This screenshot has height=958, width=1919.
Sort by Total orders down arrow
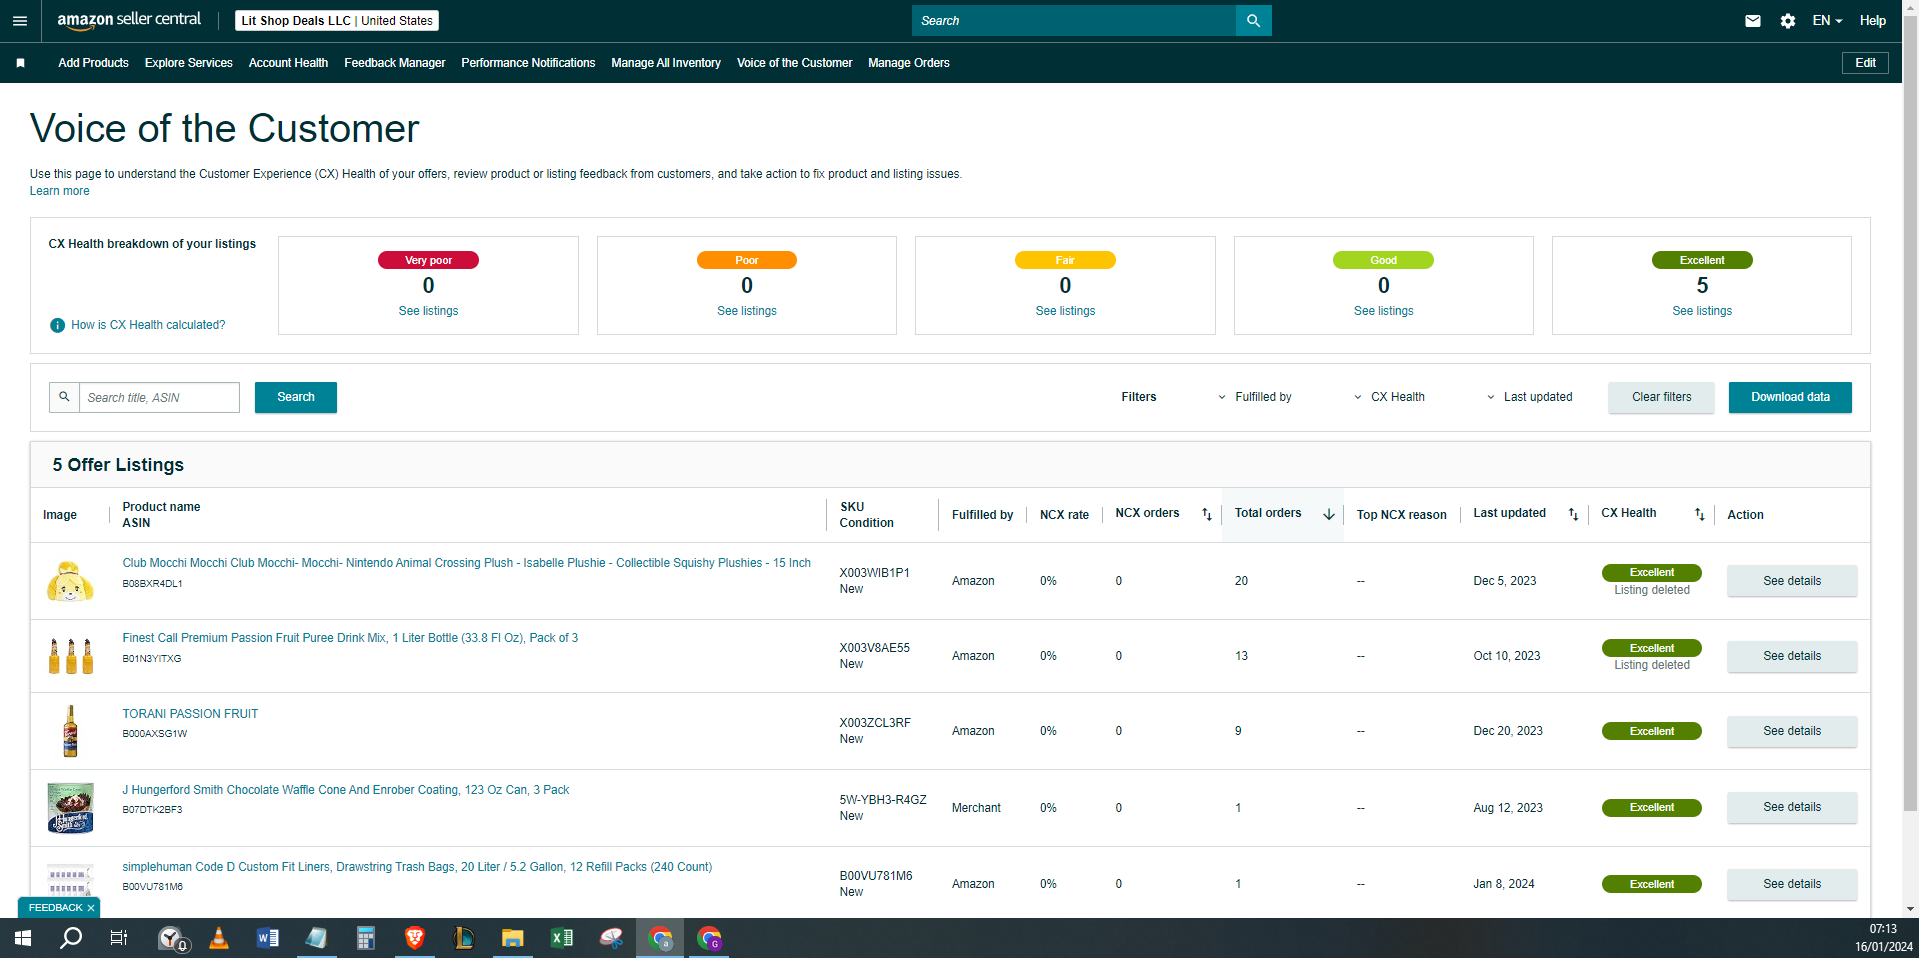click(1329, 514)
